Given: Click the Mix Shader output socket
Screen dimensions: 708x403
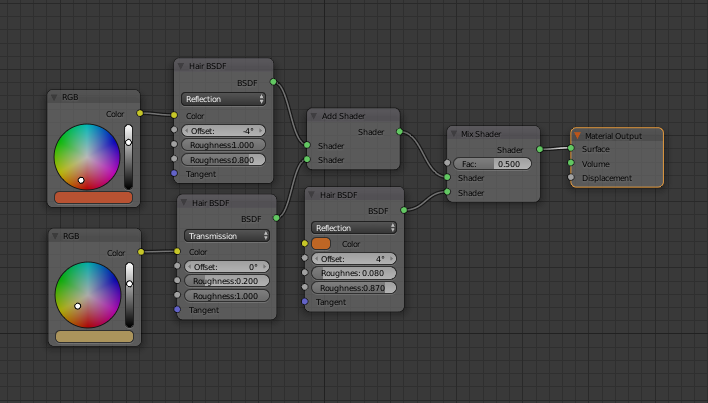Looking at the screenshot, I should 540,149.
